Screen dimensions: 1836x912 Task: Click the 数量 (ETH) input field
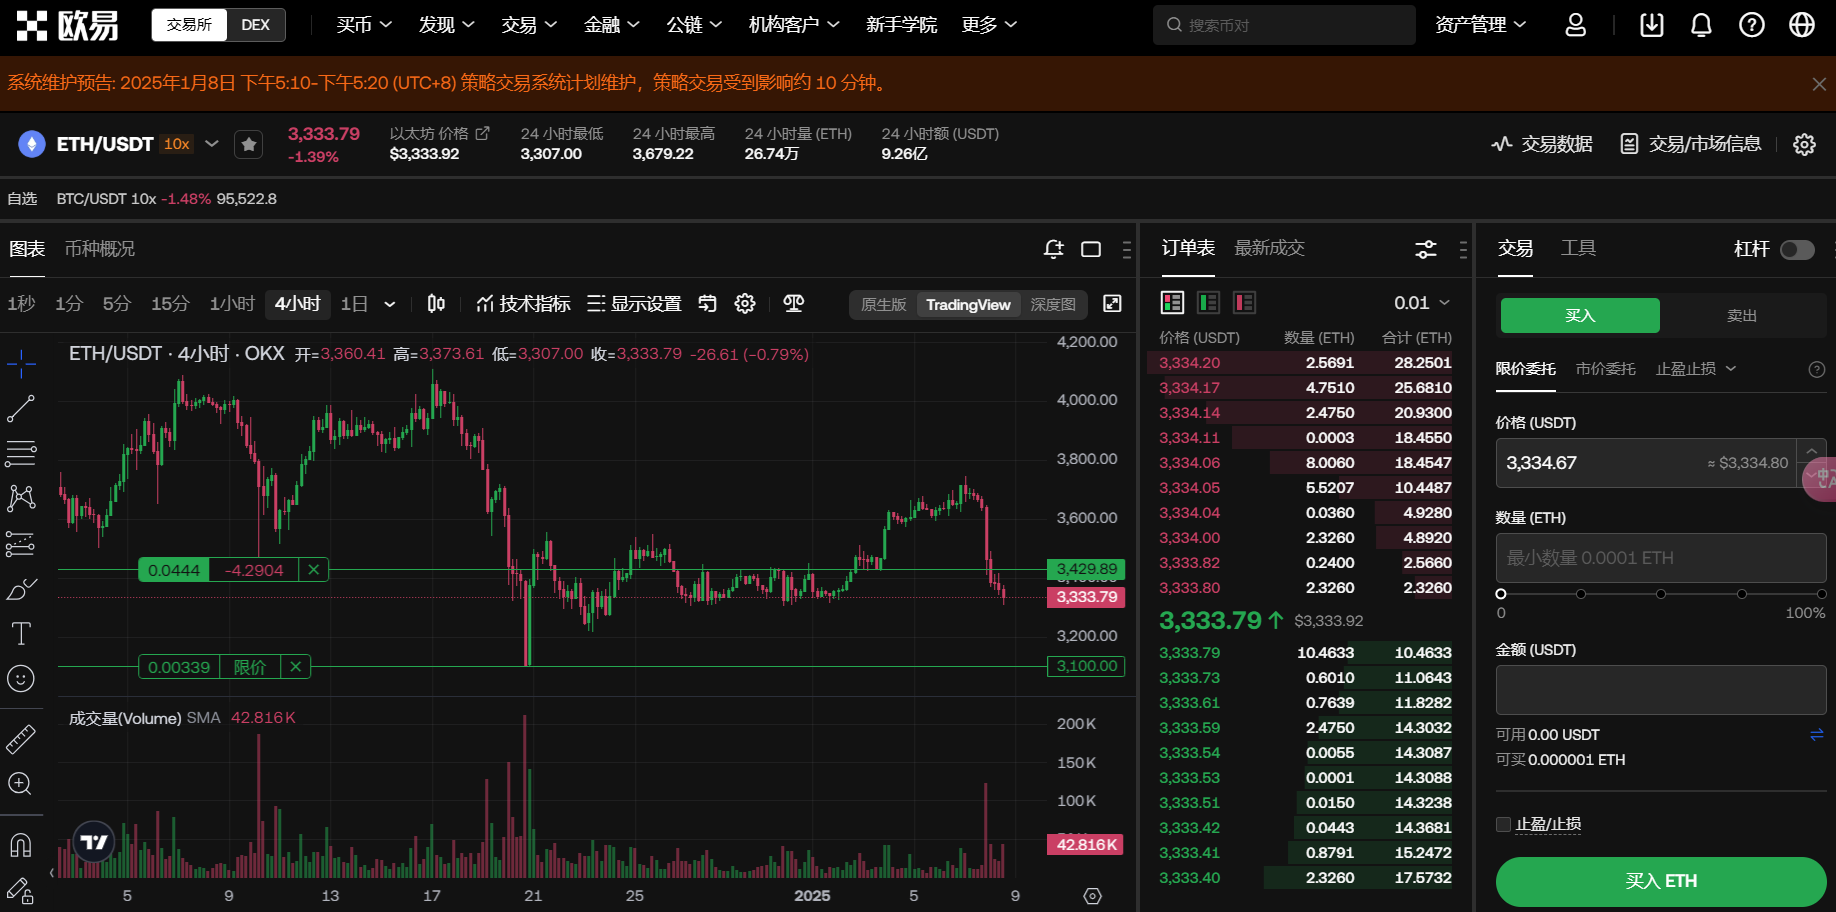[1660, 558]
